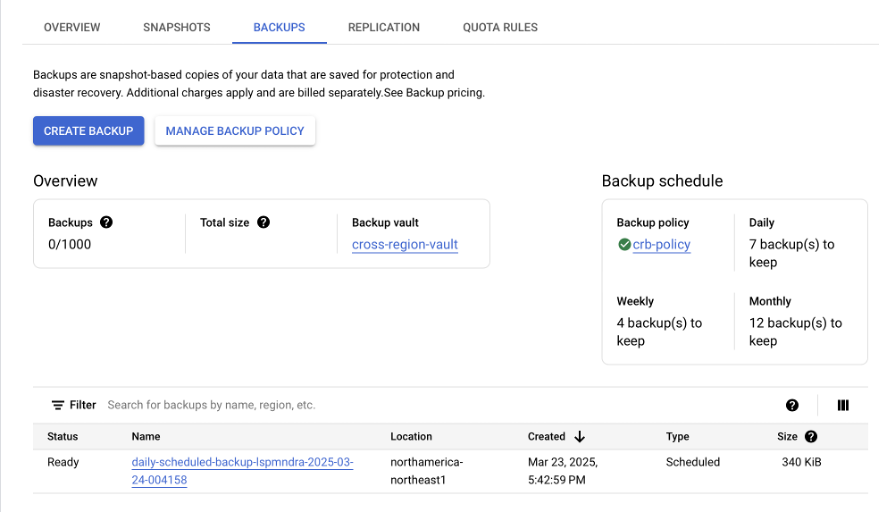Click the Filter list icon
The width and height of the screenshot is (896, 512).
(x=58, y=405)
